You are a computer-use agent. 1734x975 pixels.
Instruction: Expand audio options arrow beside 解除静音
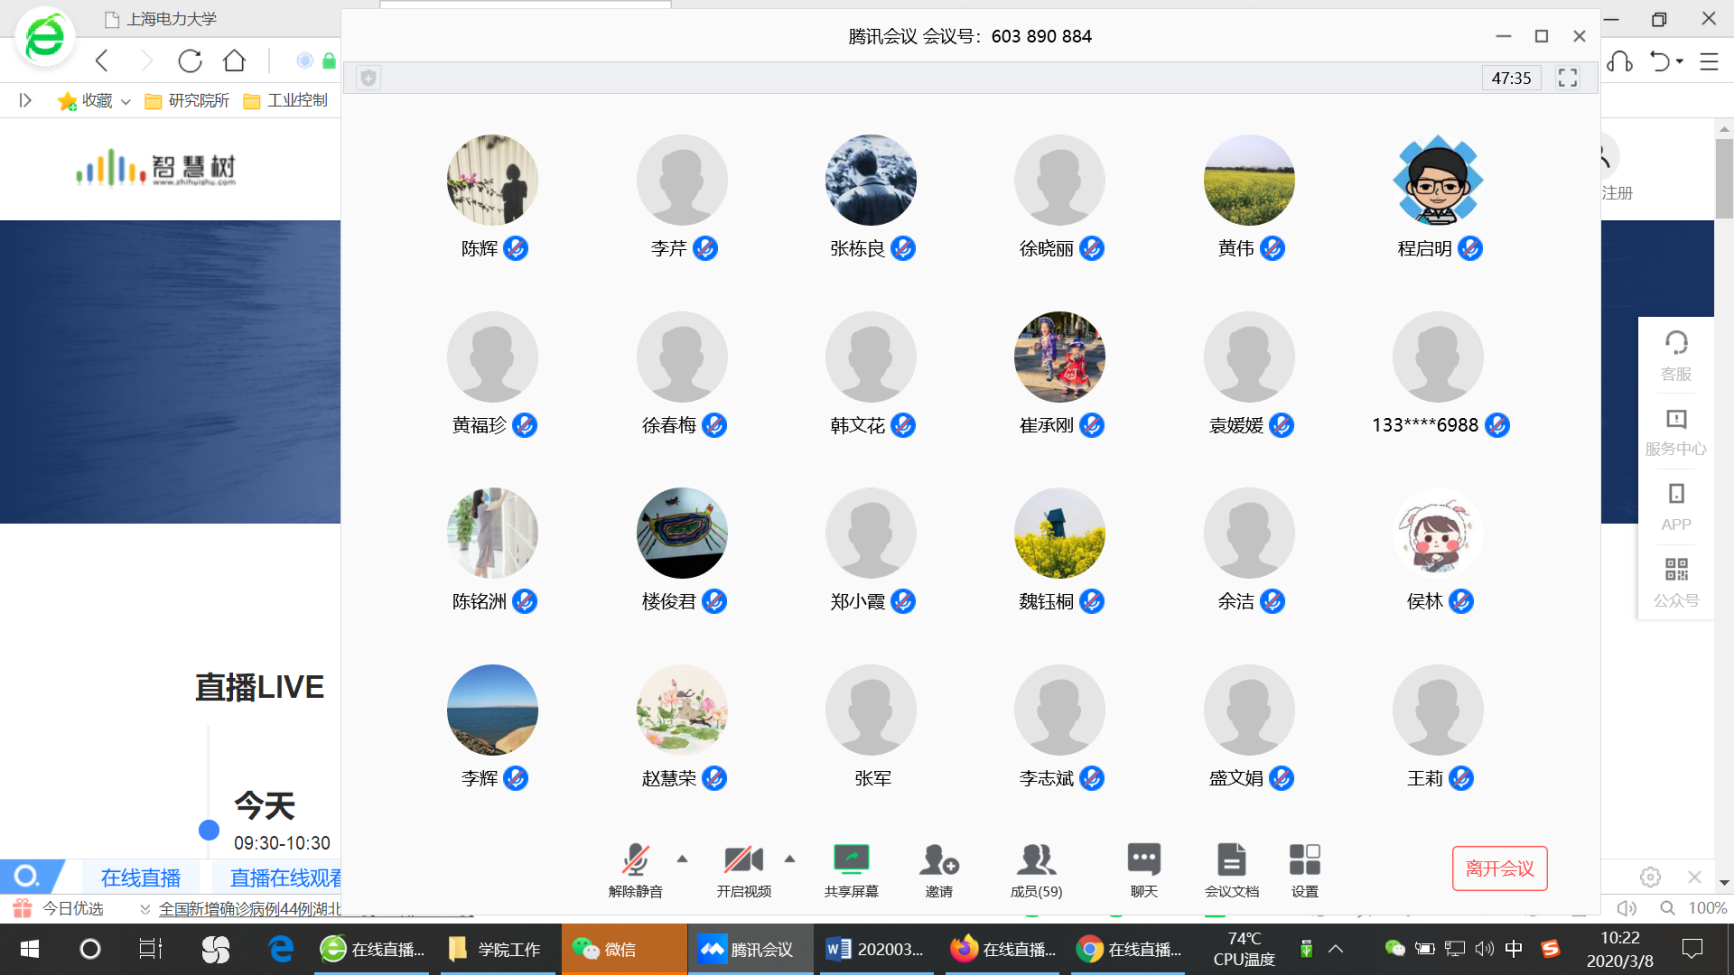point(682,859)
